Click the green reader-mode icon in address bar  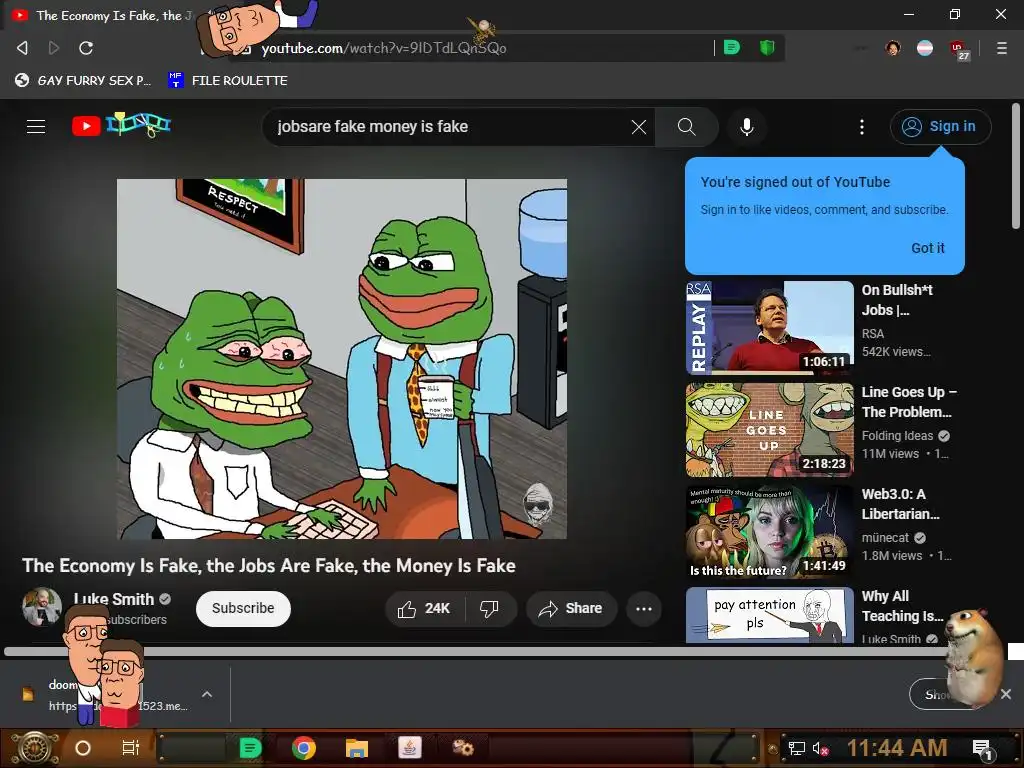(732, 47)
